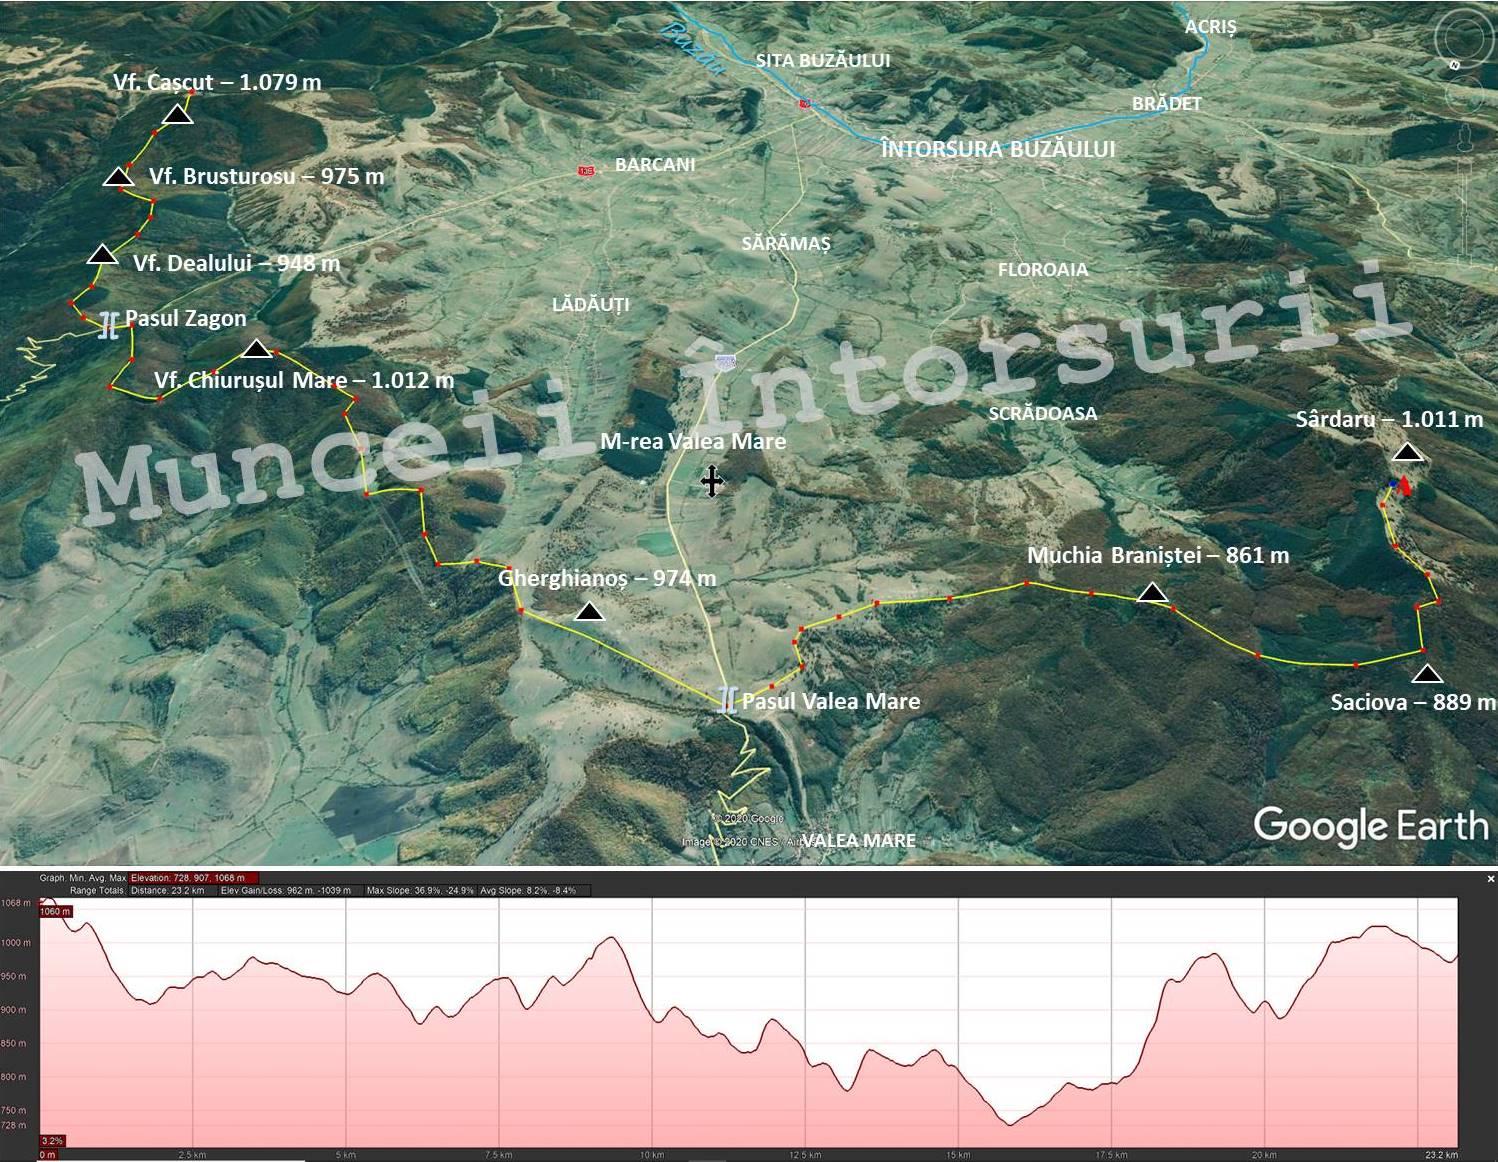Select the Vf. Brusturosu summit triangle marker
This screenshot has width=1498, height=1162.
[118, 177]
